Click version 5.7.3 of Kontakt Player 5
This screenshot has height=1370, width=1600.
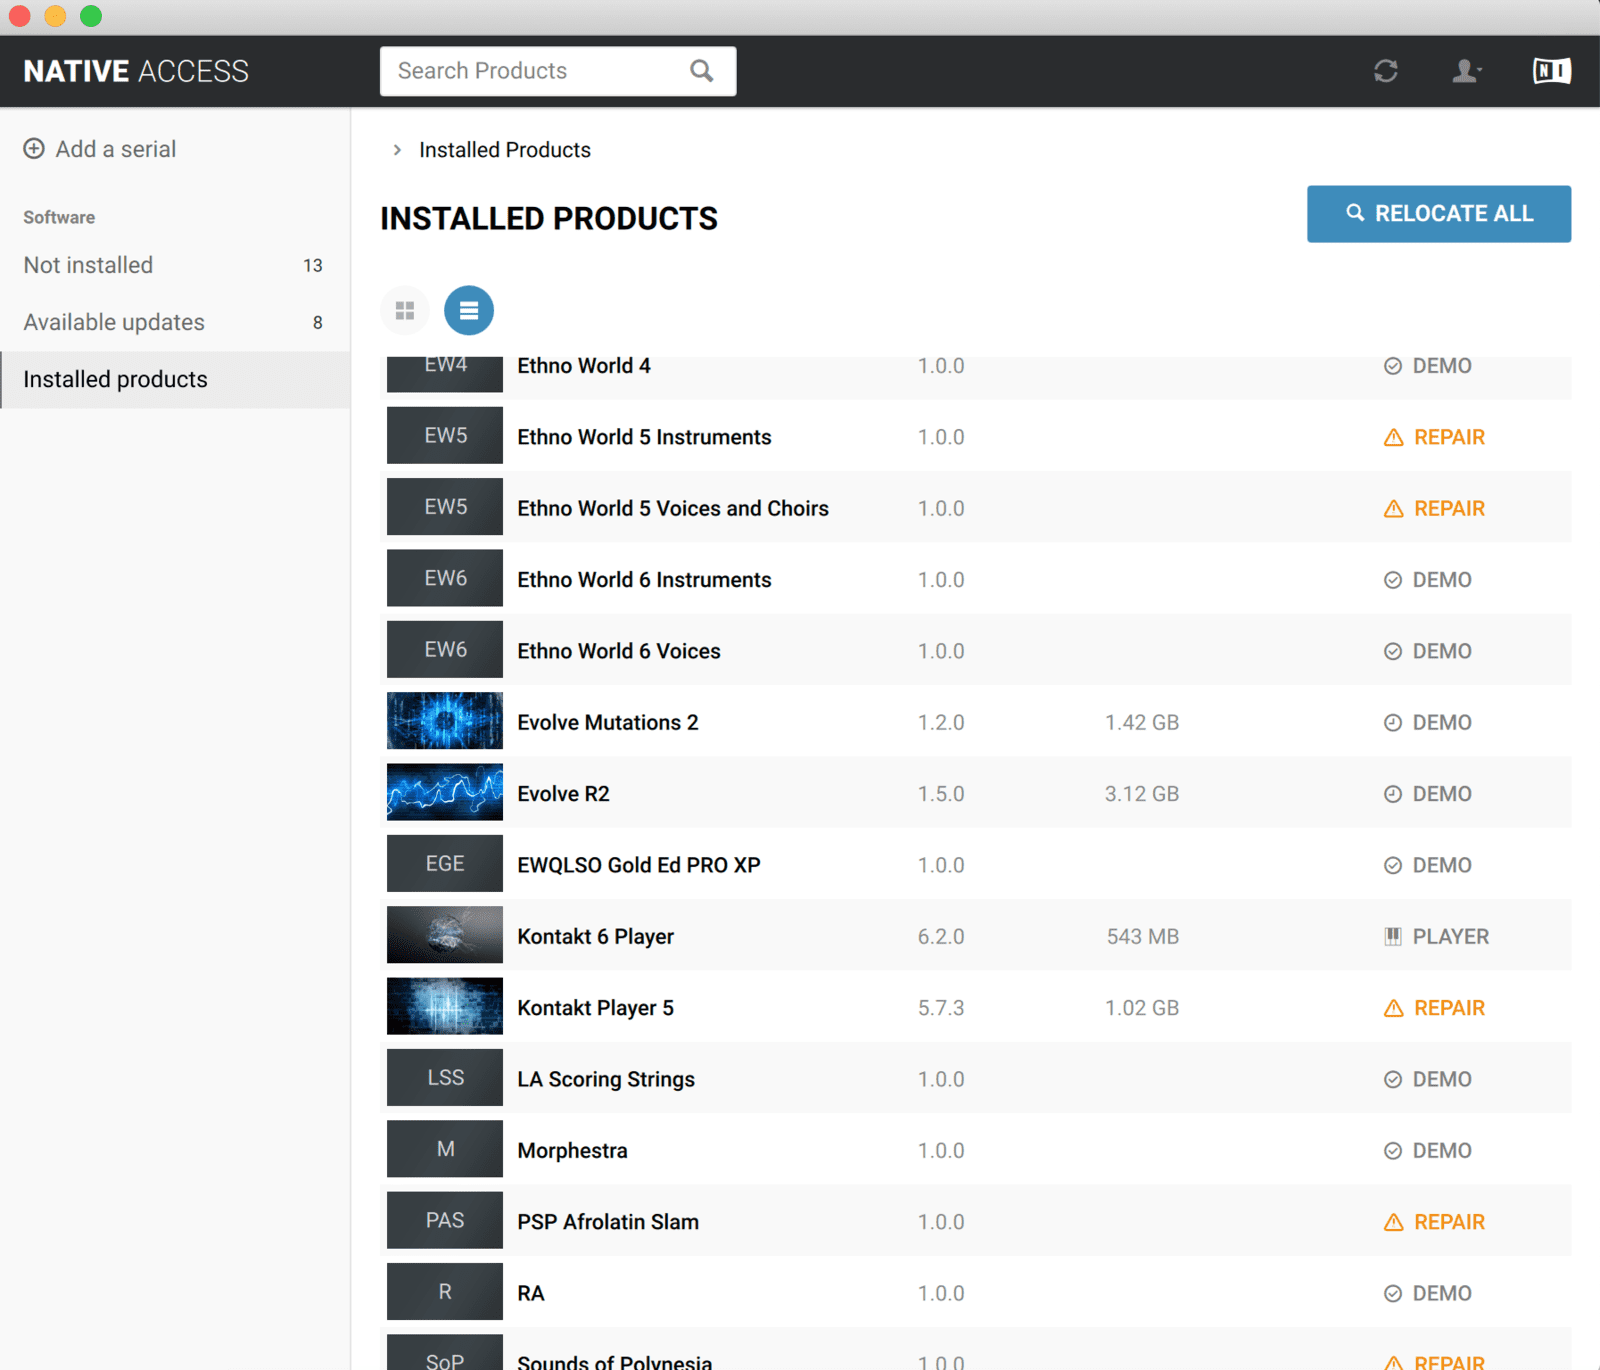941,1008
